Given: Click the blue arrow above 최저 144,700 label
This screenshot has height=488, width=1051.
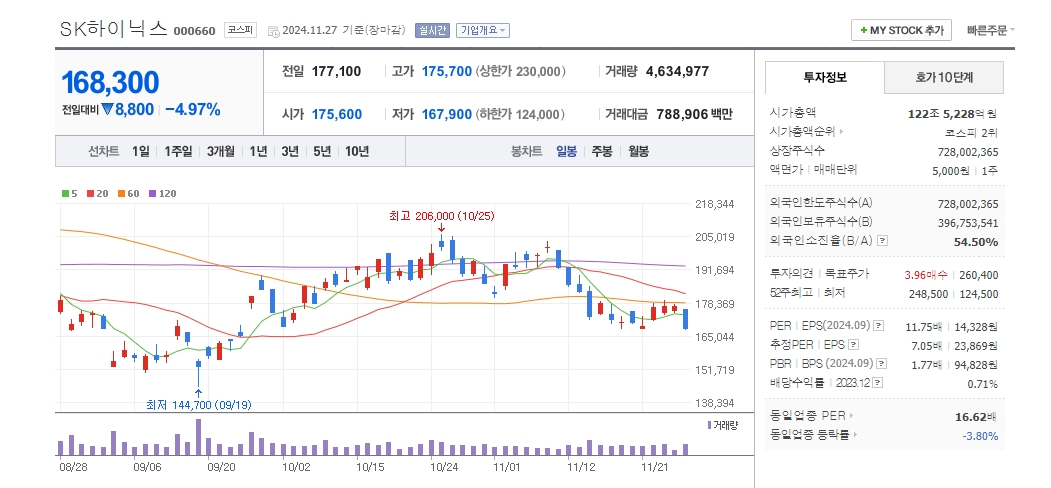Looking at the screenshot, I should tap(198, 393).
